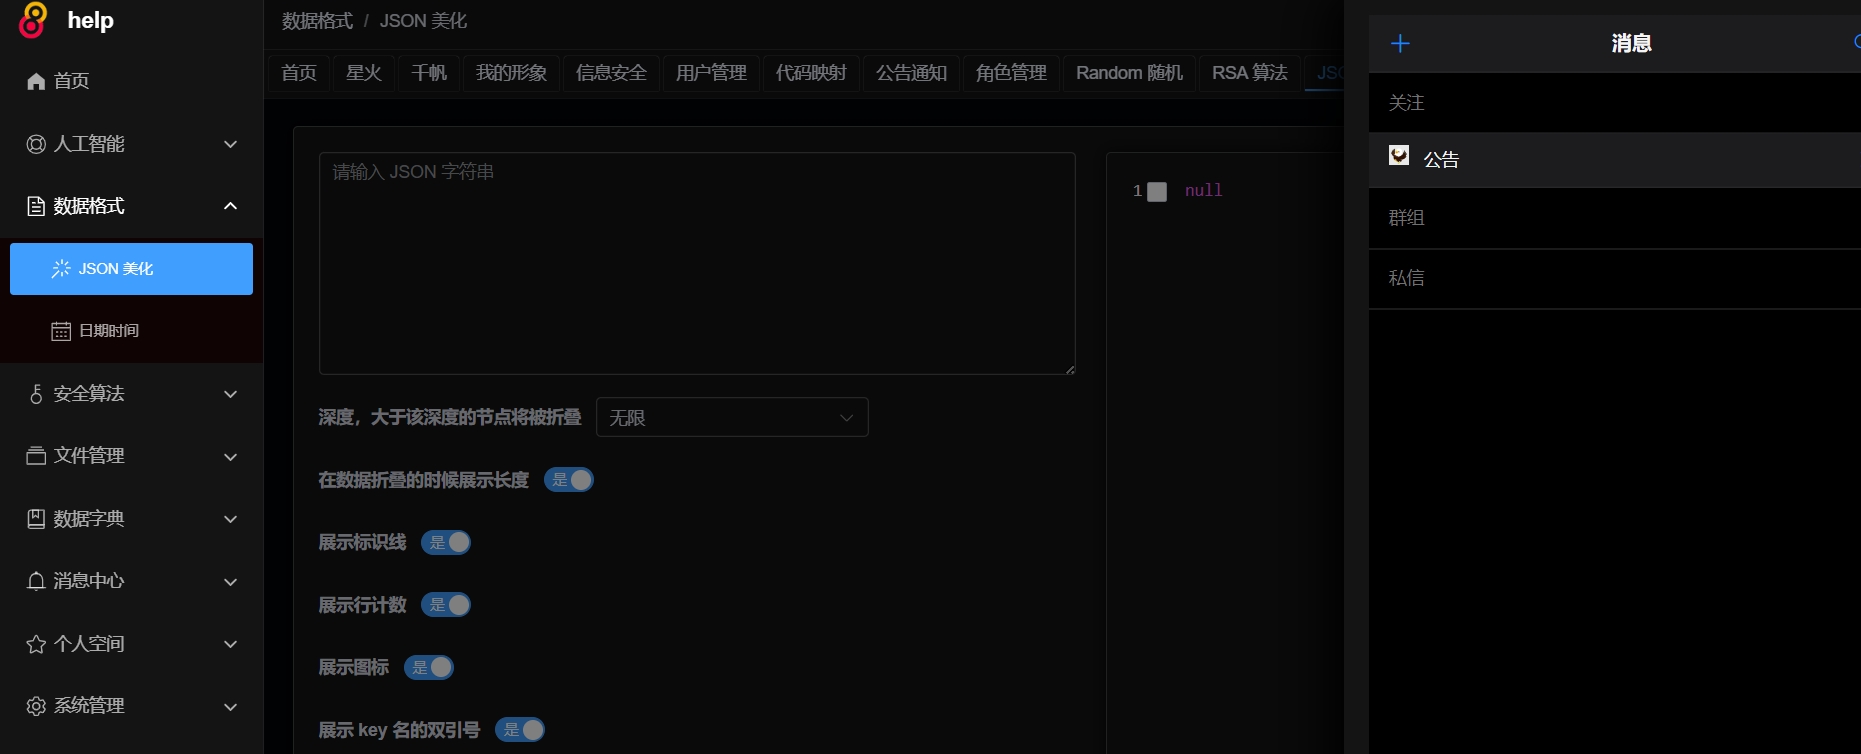Click the JSON string input textarea
The height and width of the screenshot is (754, 1861).
pyautogui.click(x=697, y=263)
